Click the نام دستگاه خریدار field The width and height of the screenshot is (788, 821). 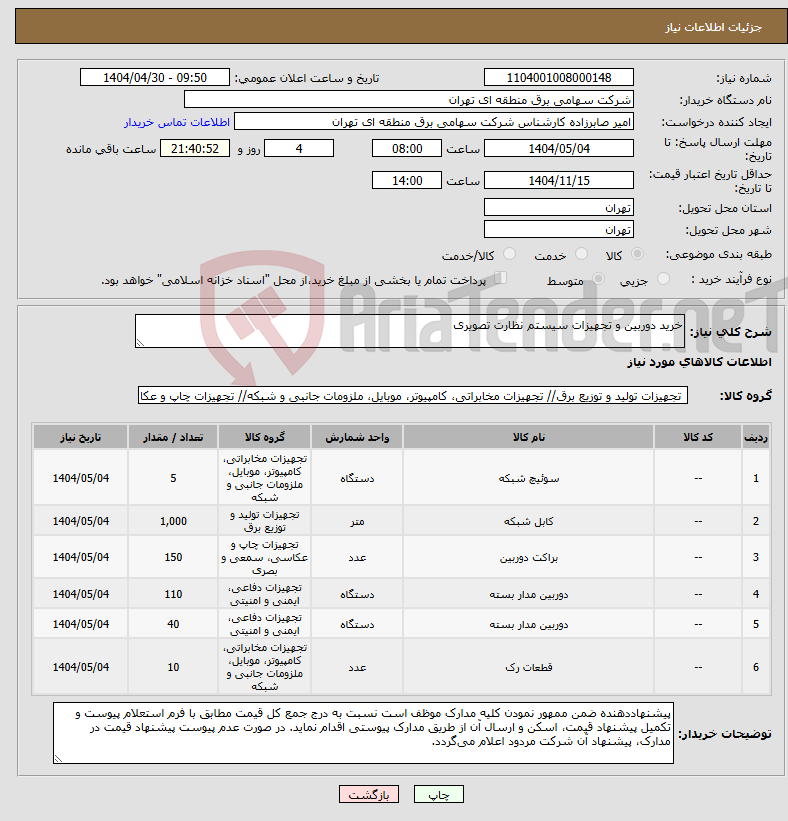coord(409,99)
